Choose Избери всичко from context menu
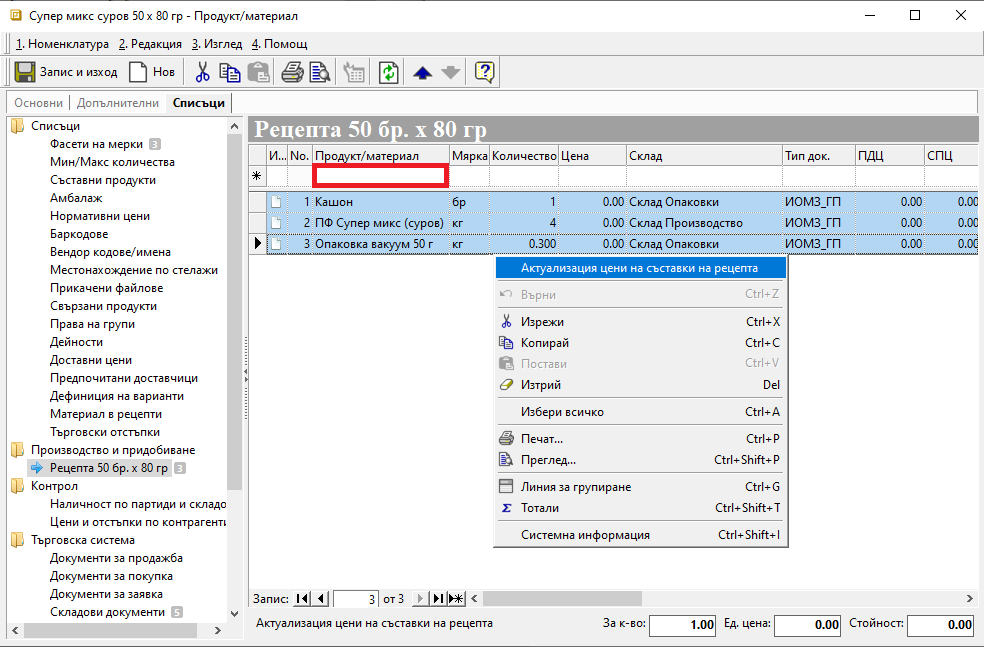Image resolution: width=984 pixels, height=647 pixels. pos(562,412)
